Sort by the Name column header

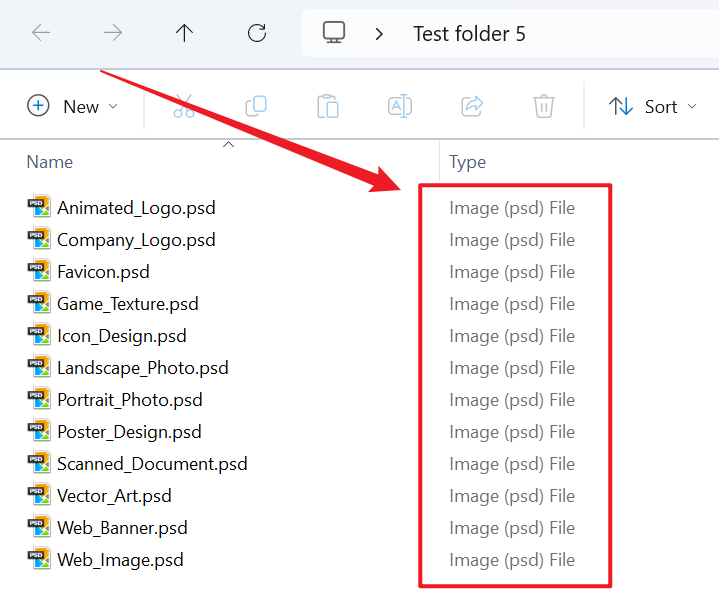click(x=50, y=162)
